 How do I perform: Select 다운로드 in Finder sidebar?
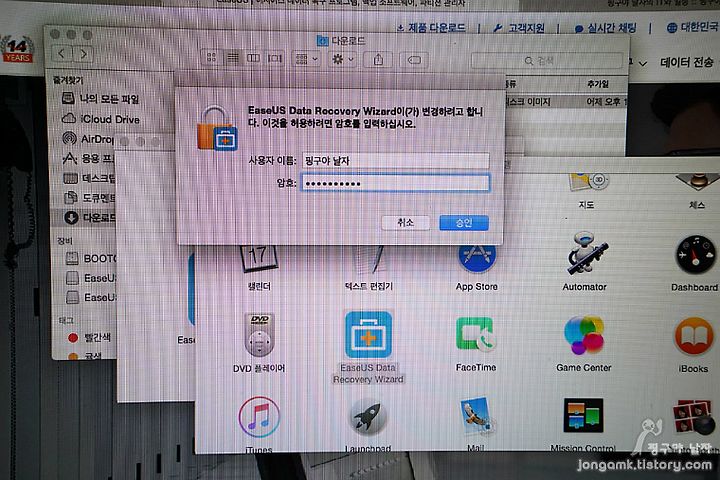(x=90, y=217)
